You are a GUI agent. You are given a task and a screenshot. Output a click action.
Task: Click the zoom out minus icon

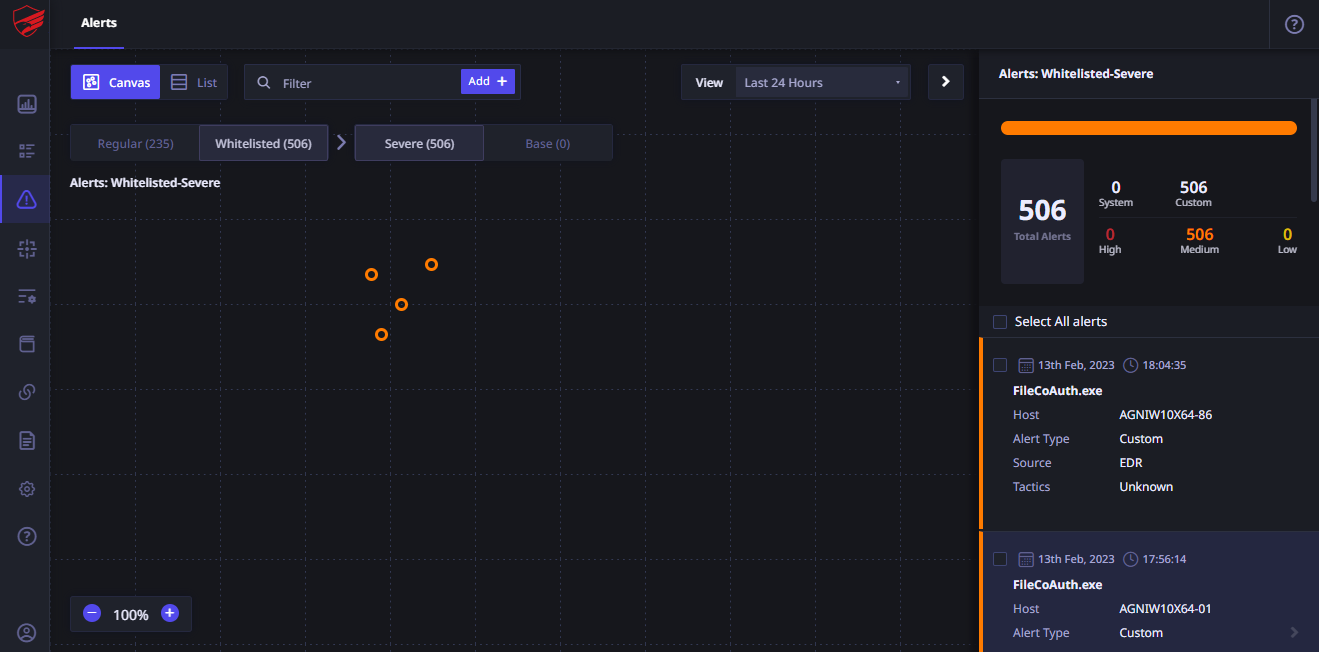coord(92,614)
